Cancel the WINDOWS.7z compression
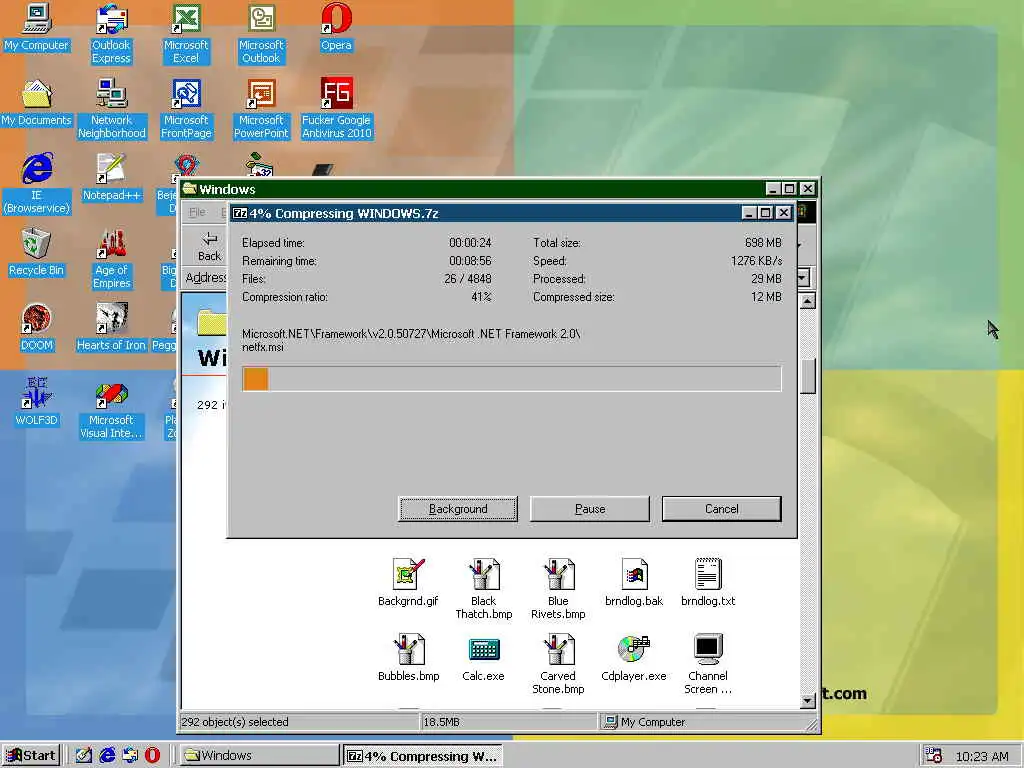 [x=722, y=509]
